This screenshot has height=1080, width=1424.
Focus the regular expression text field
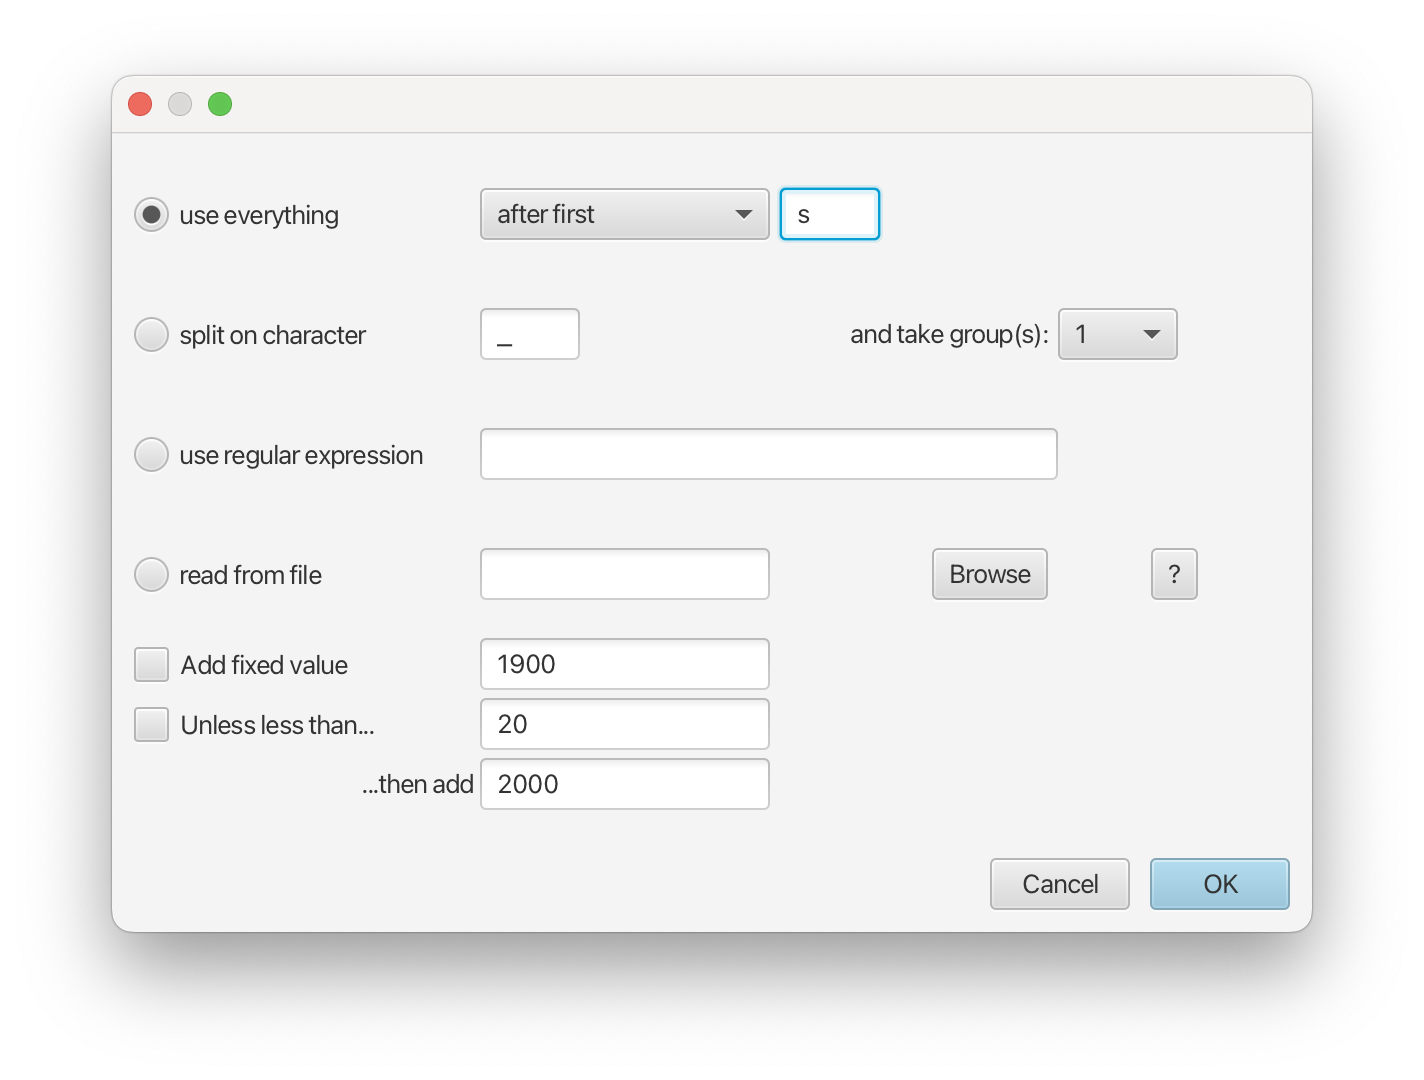[x=769, y=454]
